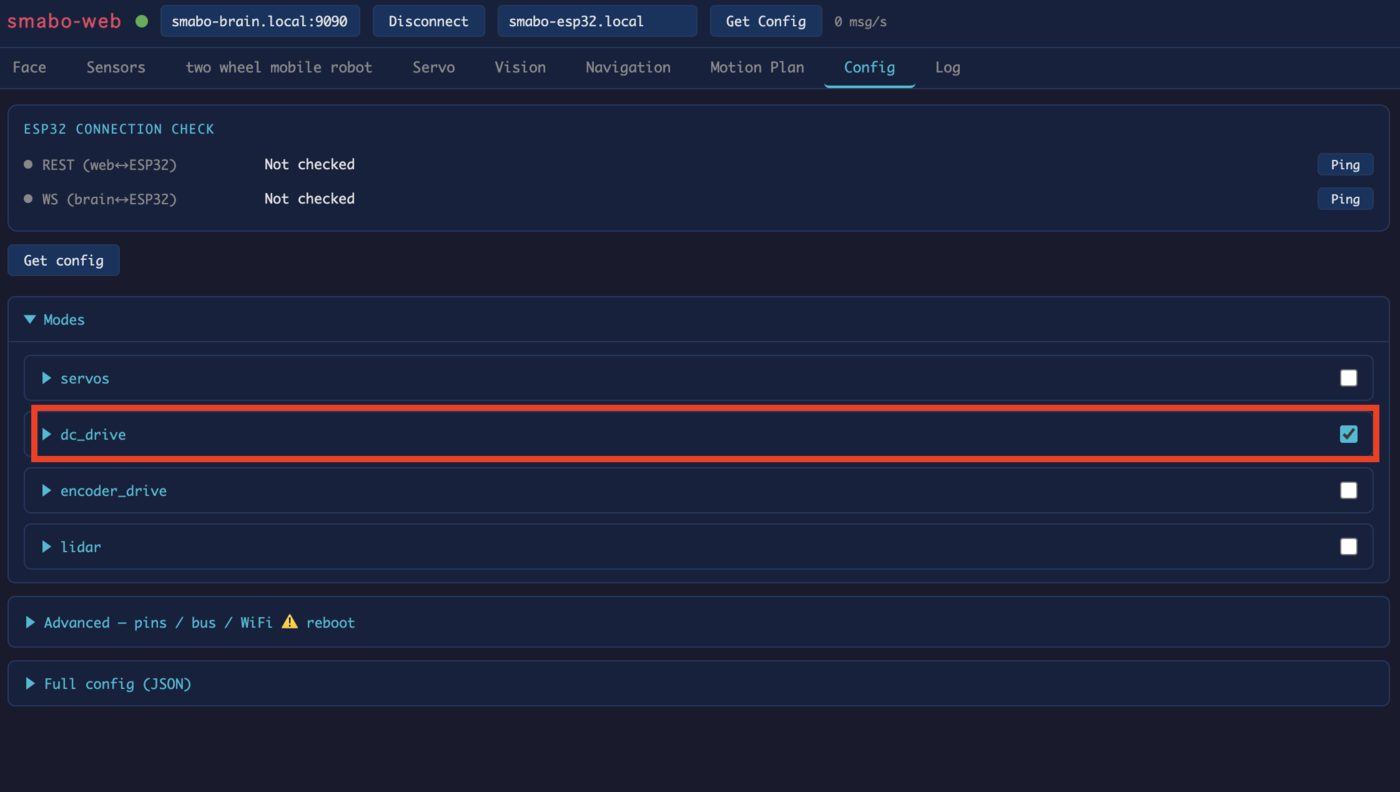The height and width of the screenshot is (792, 1400).
Task: Click the lowercase Get config button
Action: point(64,260)
